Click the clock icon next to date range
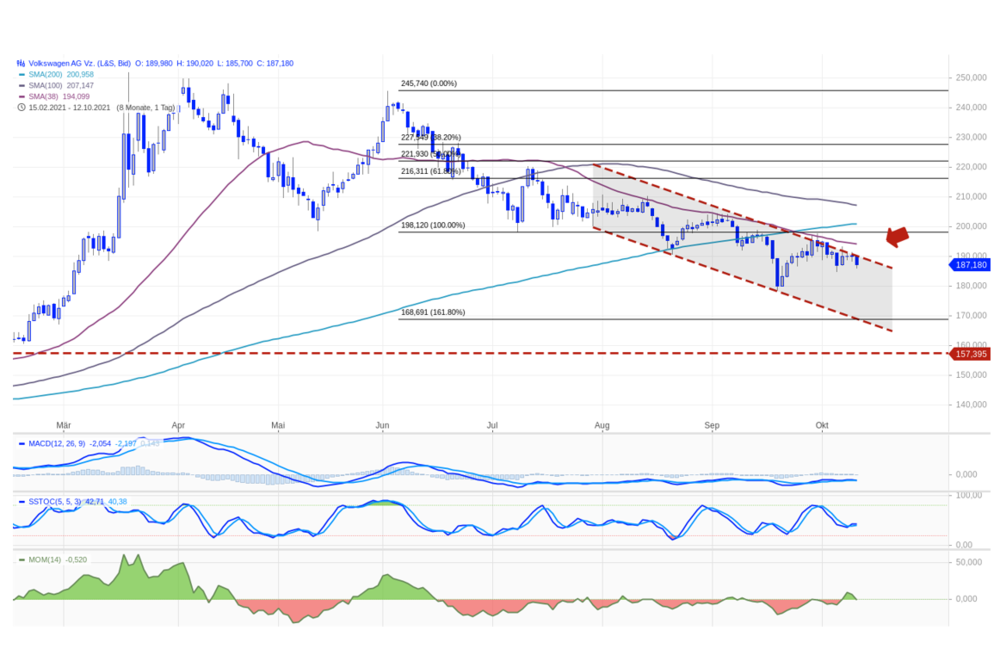This screenshot has width=1000, height=649. tap(21, 107)
